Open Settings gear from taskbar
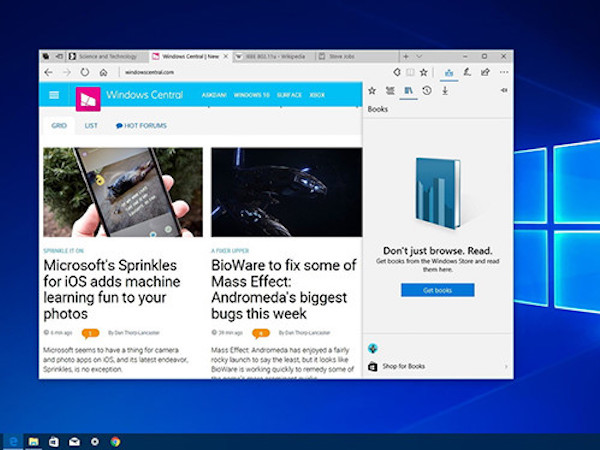This screenshot has width=600, height=450. click(95, 442)
